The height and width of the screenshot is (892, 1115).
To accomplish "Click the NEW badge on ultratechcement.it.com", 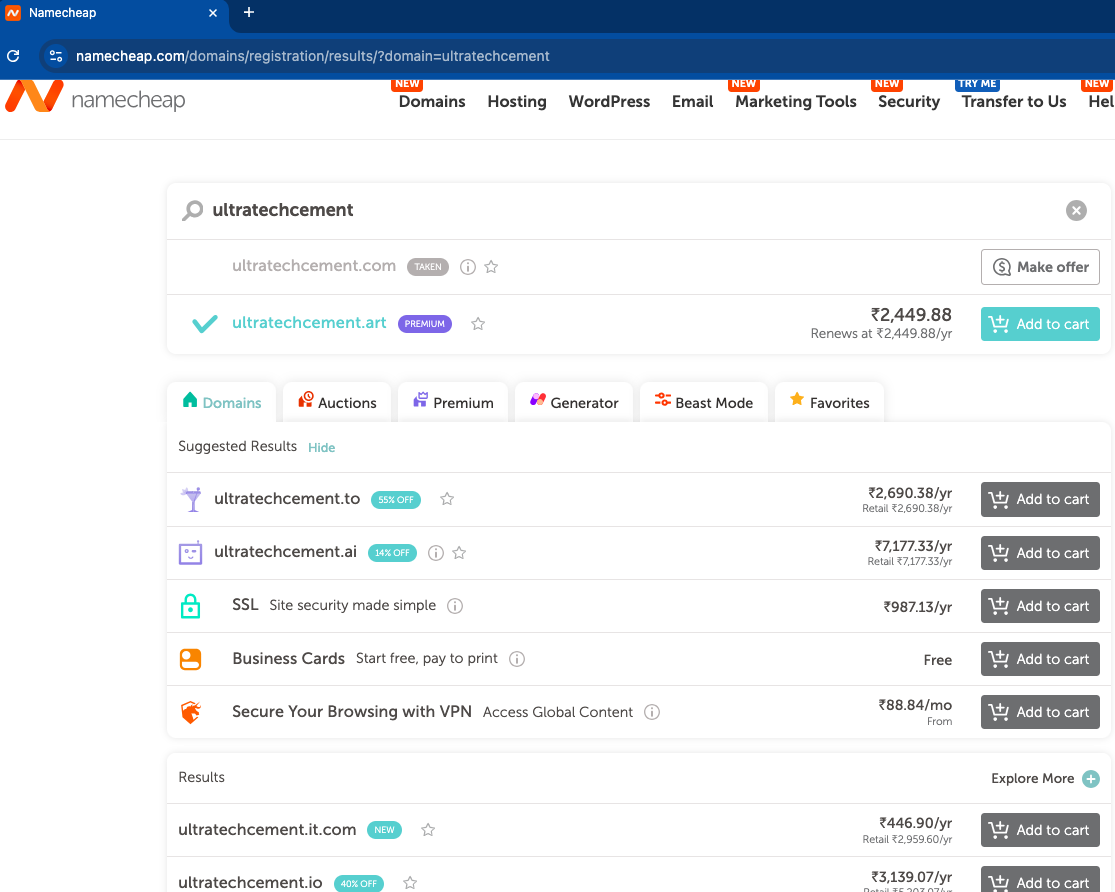I will click(x=384, y=829).
